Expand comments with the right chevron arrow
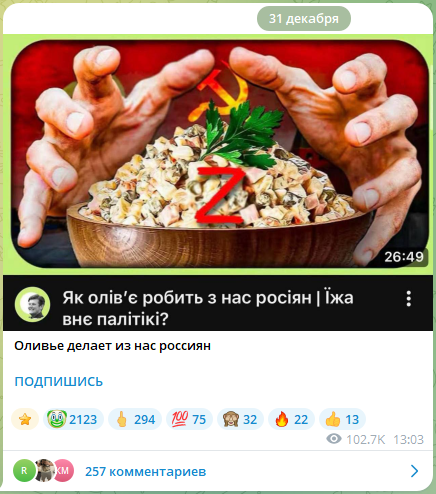436x494 pixels. click(x=414, y=471)
